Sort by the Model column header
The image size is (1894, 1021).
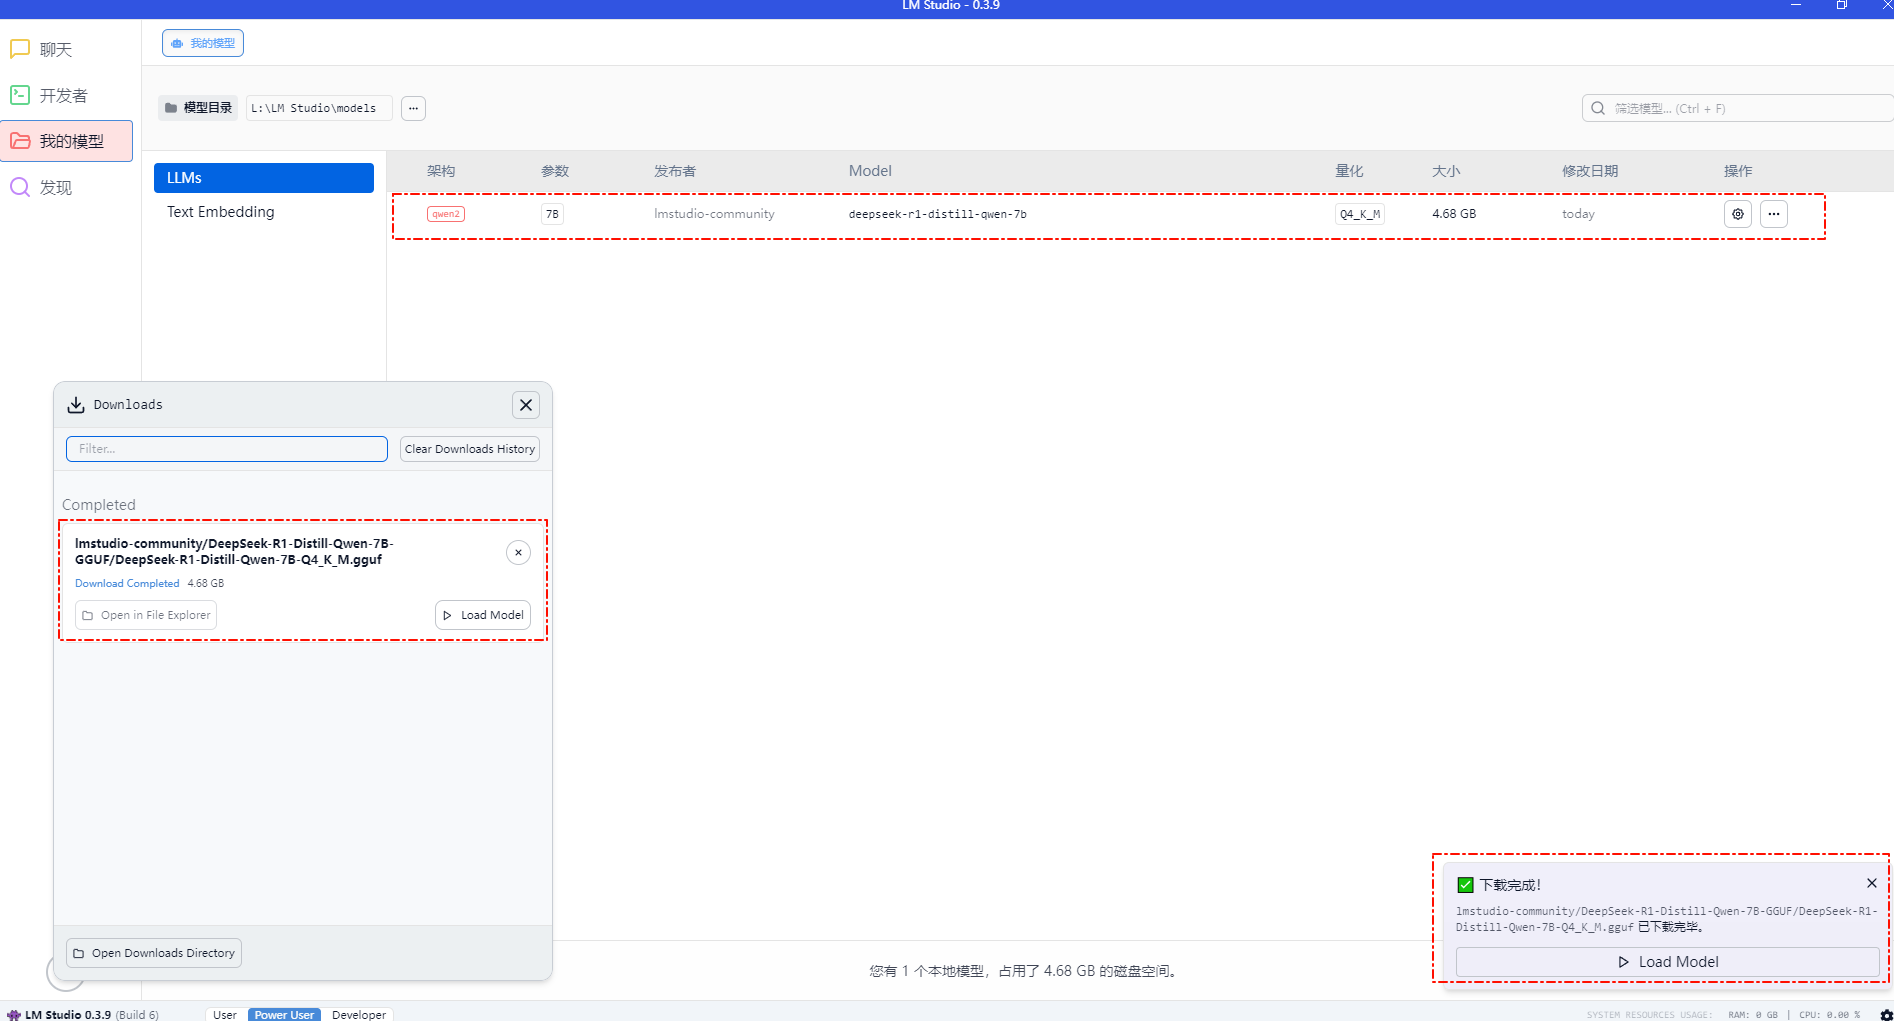pos(870,171)
